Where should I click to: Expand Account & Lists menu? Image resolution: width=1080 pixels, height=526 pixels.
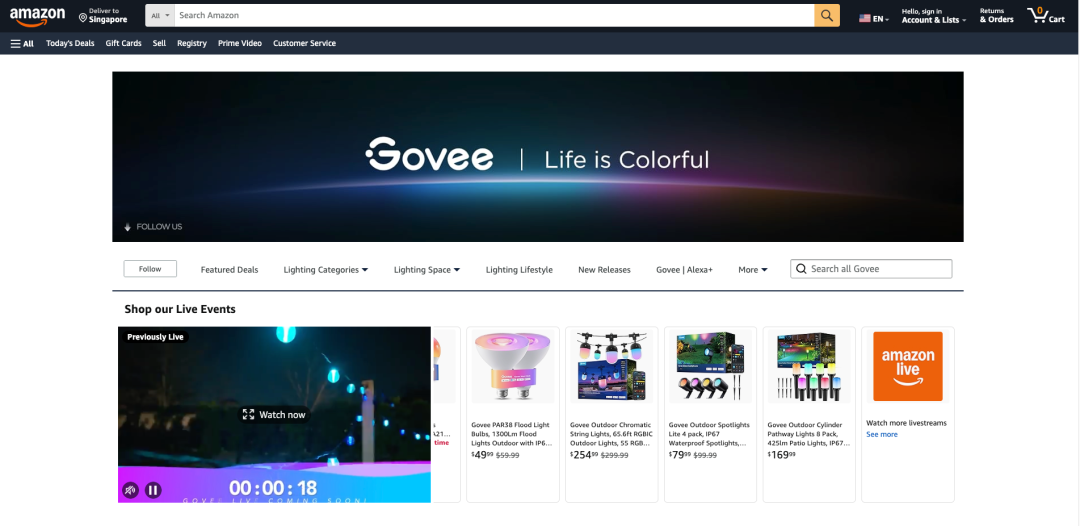pos(933,16)
